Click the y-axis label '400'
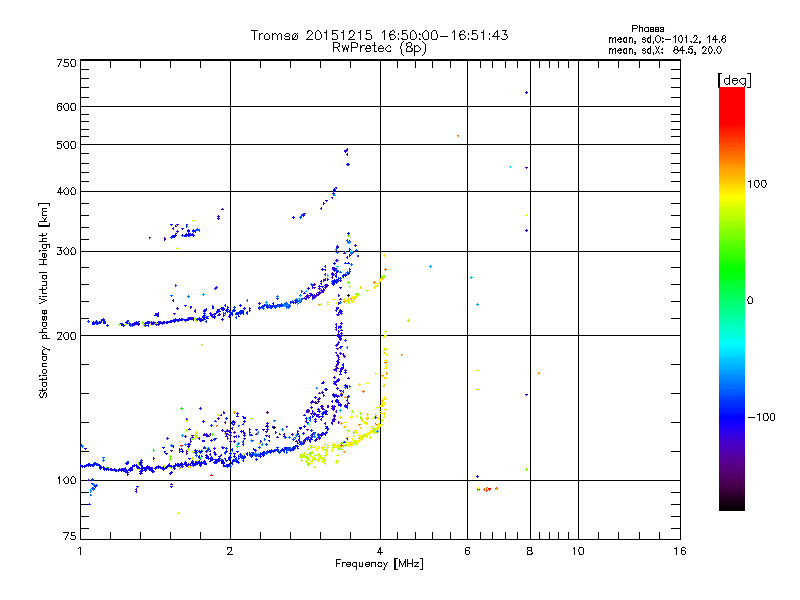This screenshot has height=600, width=800. click(66, 192)
